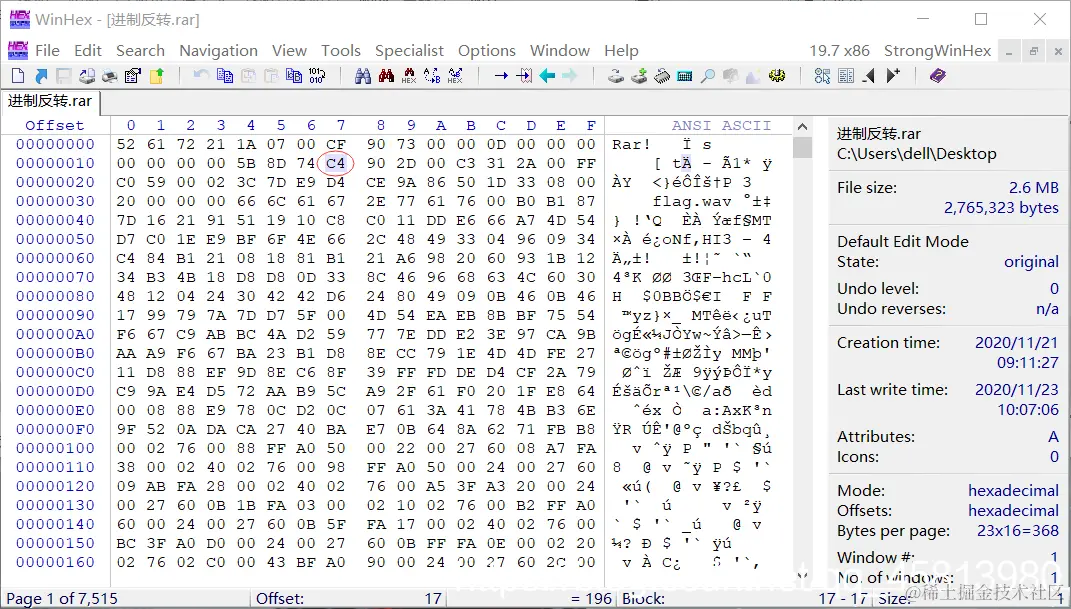This screenshot has width=1071, height=609.
Task: Click disk icon with green plus
Action: click(639, 76)
